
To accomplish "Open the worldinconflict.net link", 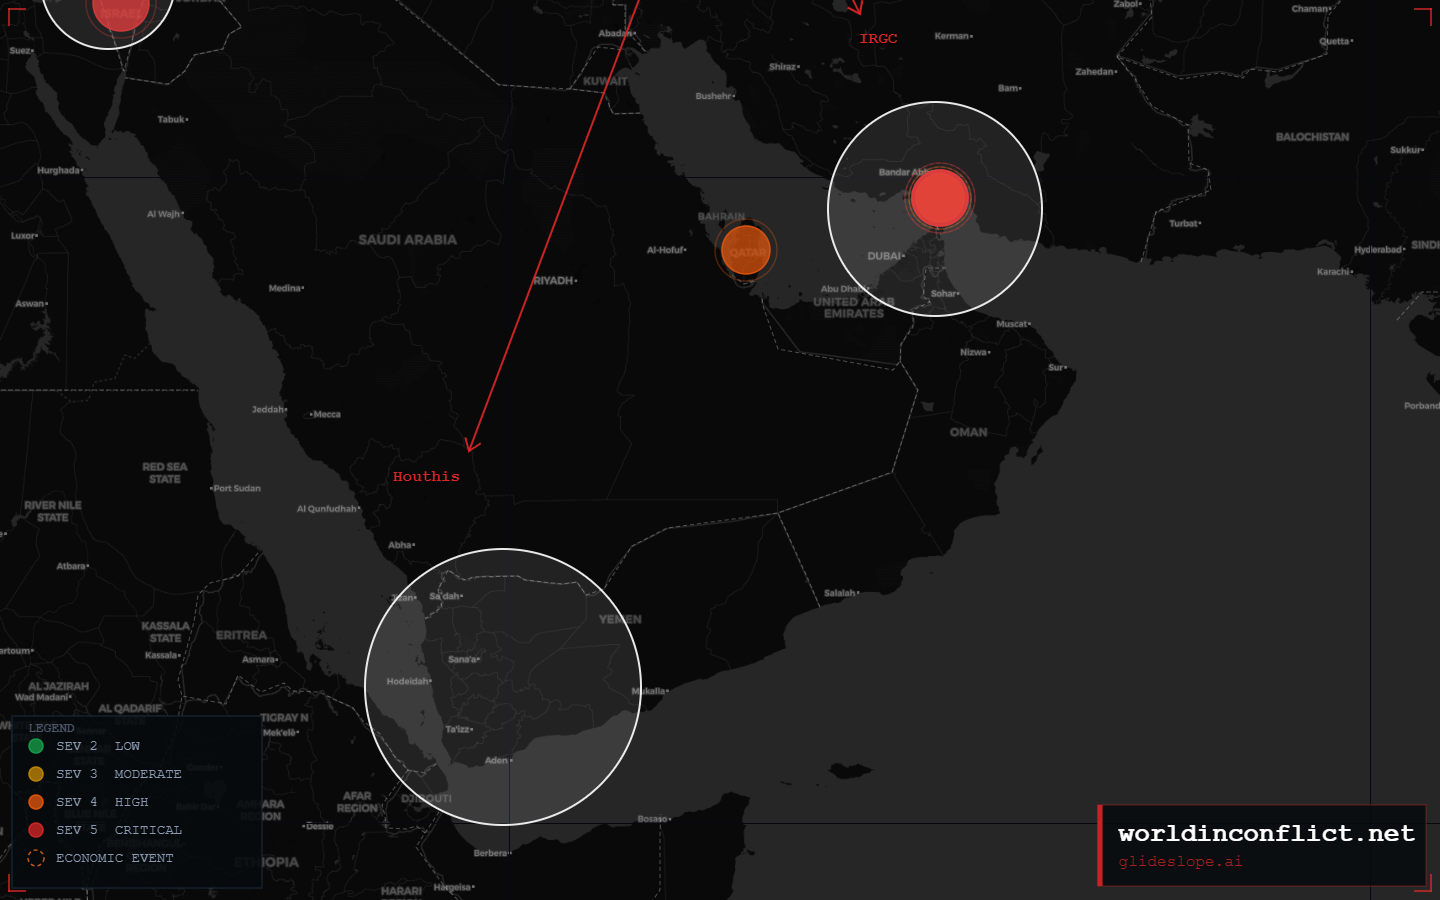I will click(x=1266, y=833).
